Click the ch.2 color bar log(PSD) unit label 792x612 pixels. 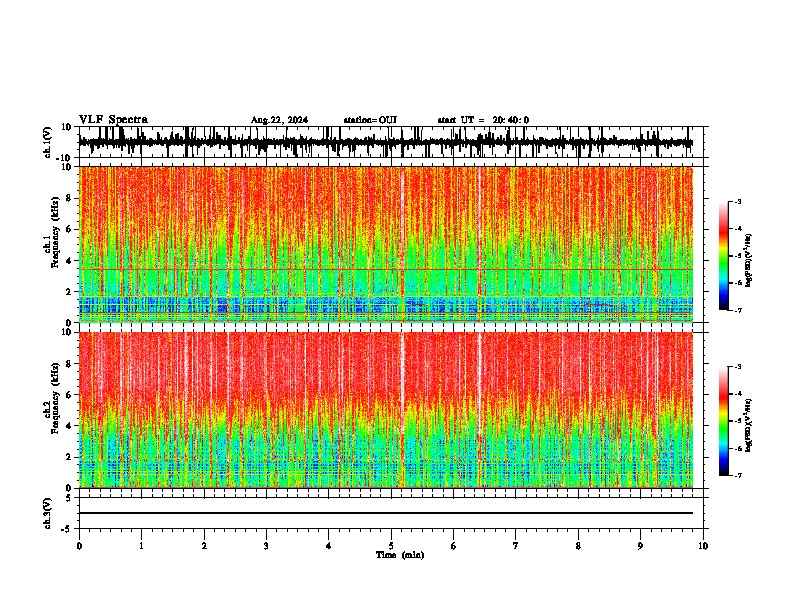pos(749,425)
